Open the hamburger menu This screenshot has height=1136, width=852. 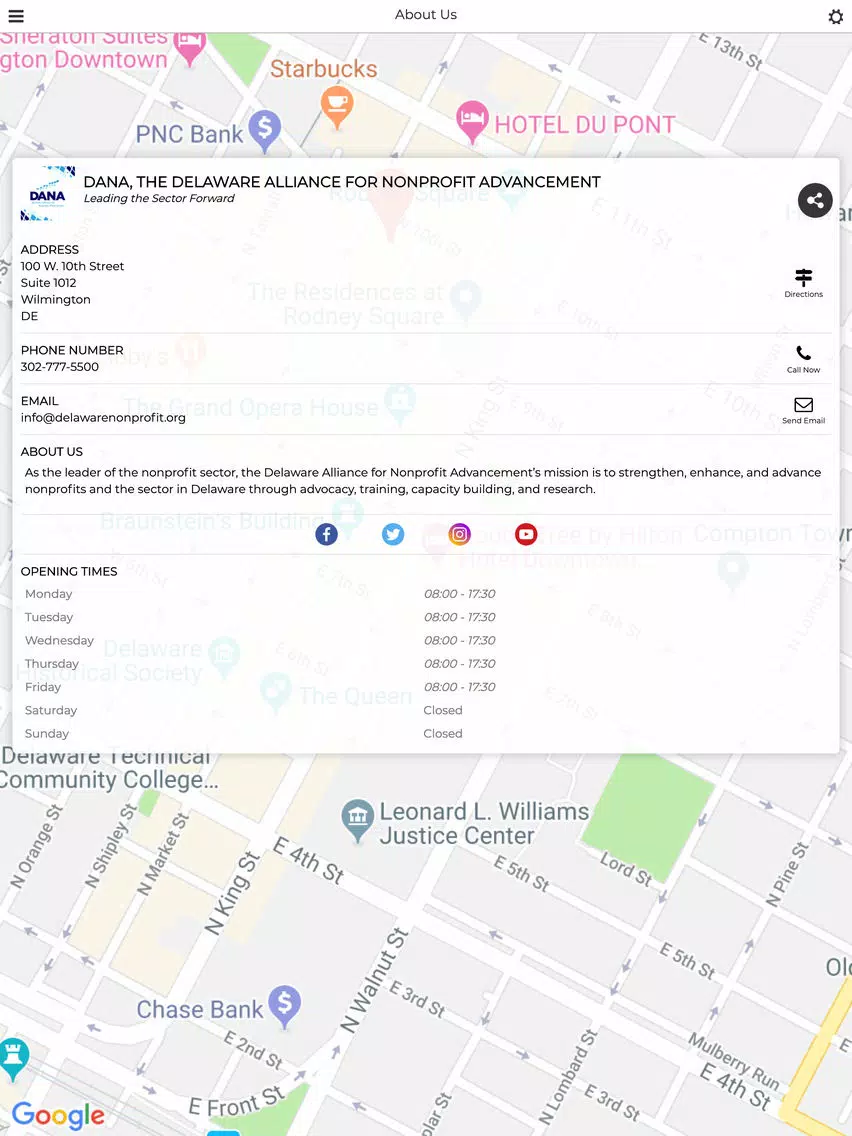click(16, 16)
